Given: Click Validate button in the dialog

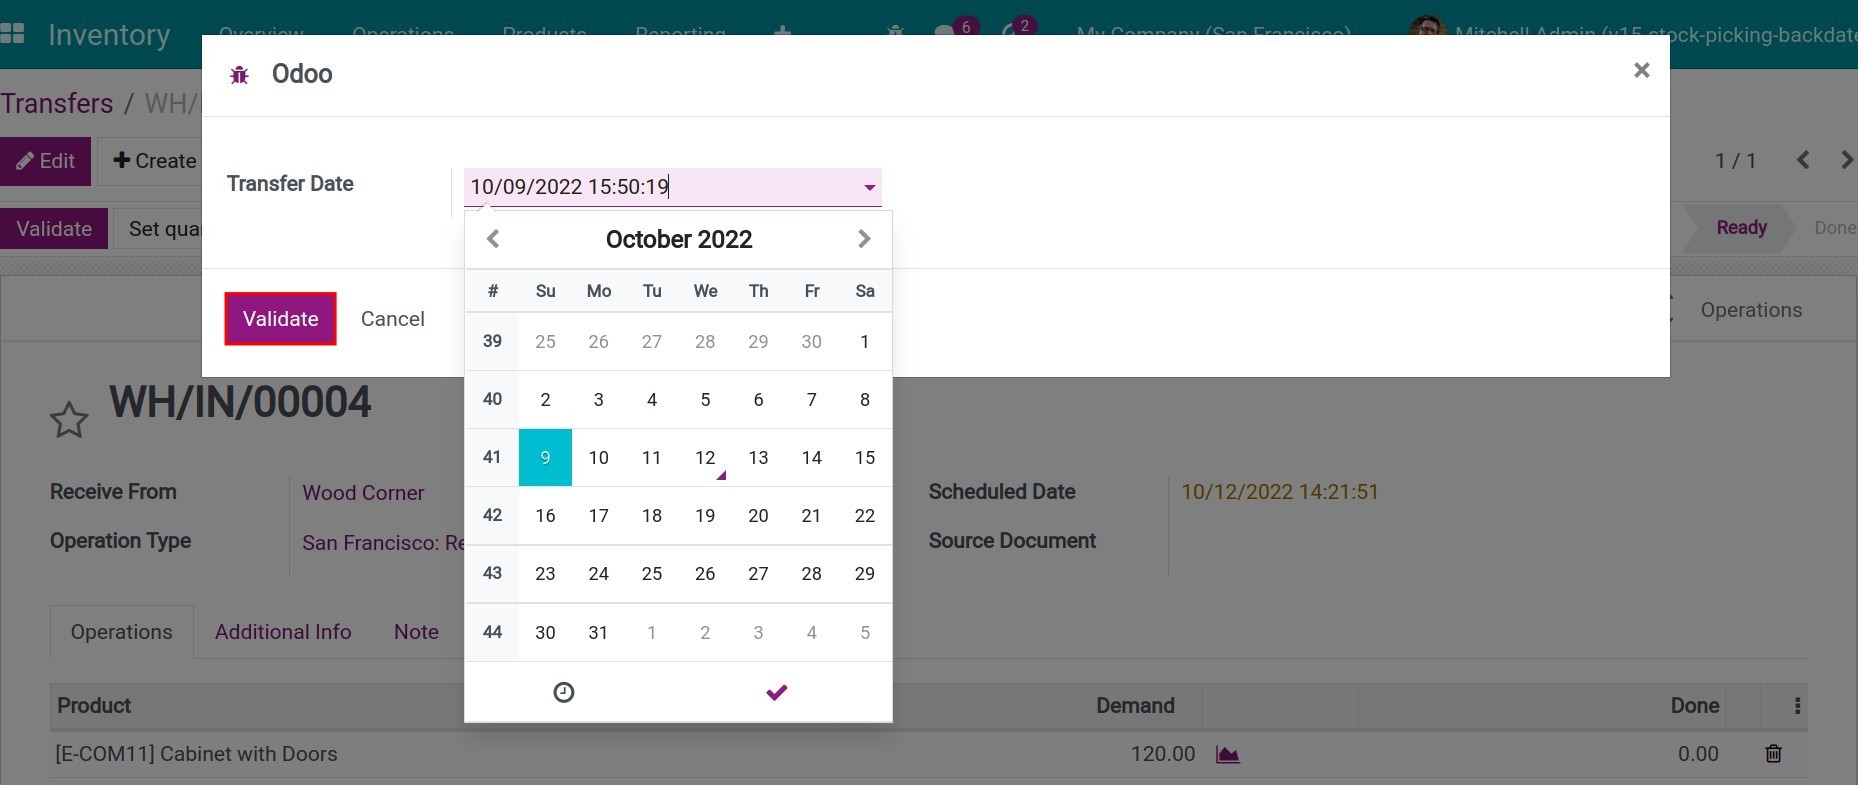Looking at the screenshot, I should pyautogui.click(x=280, y=319).
